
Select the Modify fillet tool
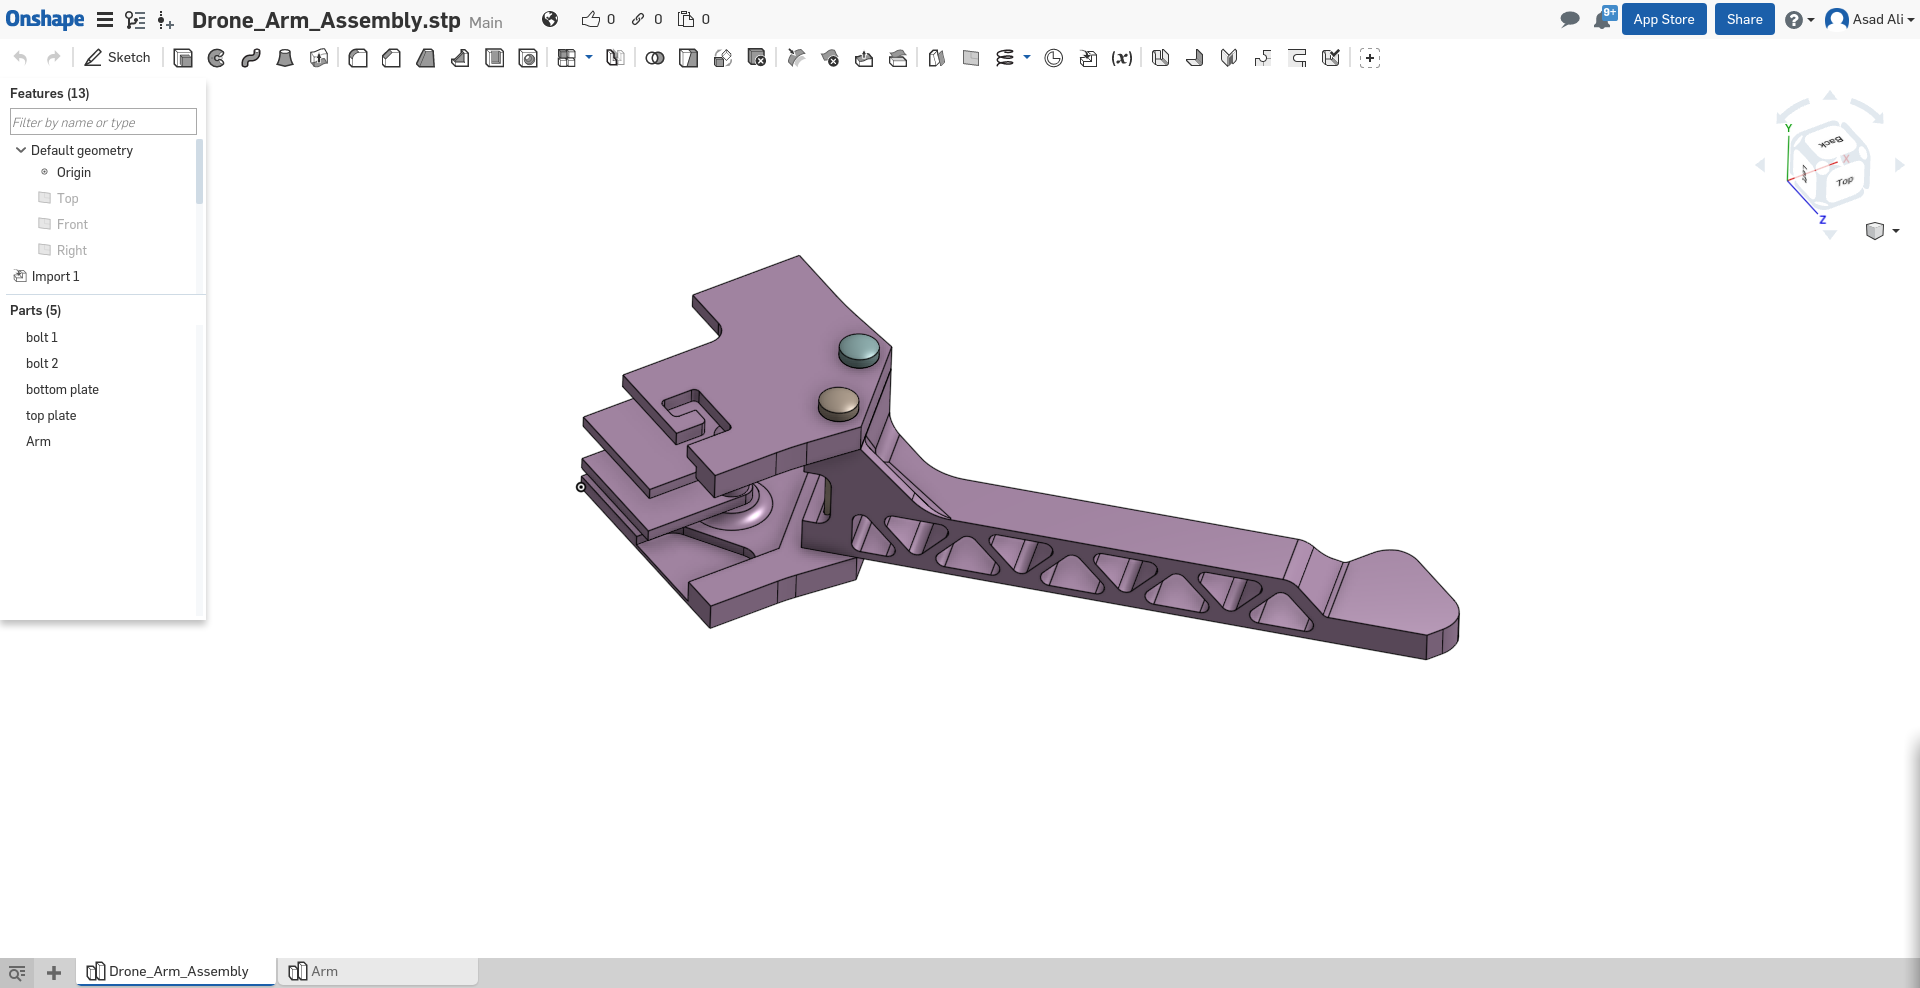796,58
